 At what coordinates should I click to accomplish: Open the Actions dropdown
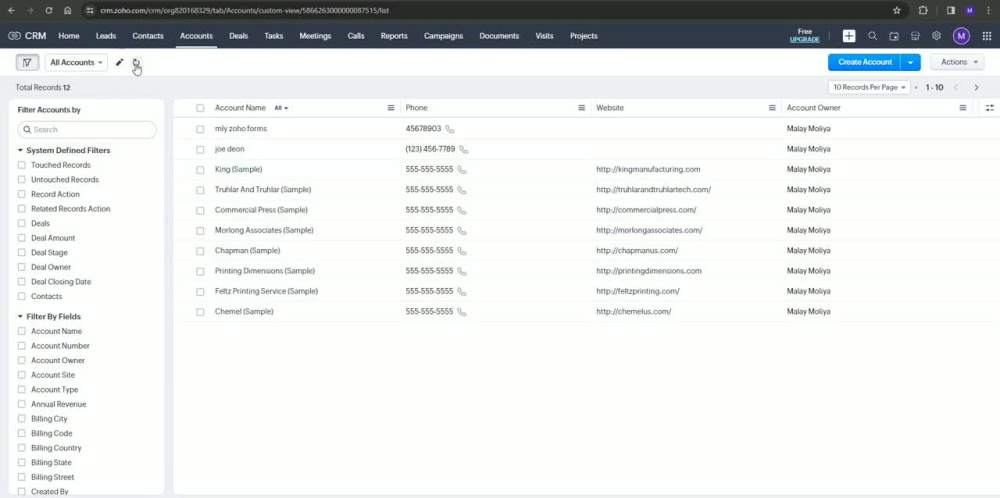[x=957, y=62]
